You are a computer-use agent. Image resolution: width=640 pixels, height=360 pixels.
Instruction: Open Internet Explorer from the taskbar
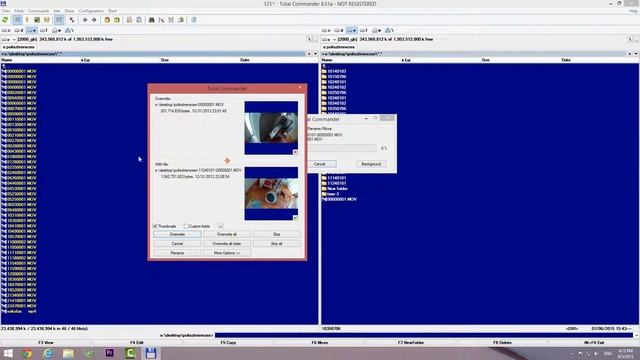click(48, 353)
